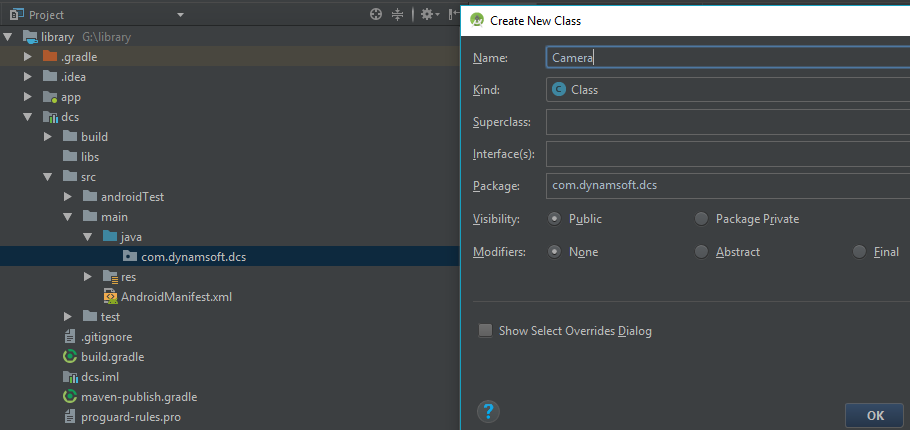The height and width of the screenshot is (430, 910).
Task: Click the help question mark icon
Action: click(488, 411)
